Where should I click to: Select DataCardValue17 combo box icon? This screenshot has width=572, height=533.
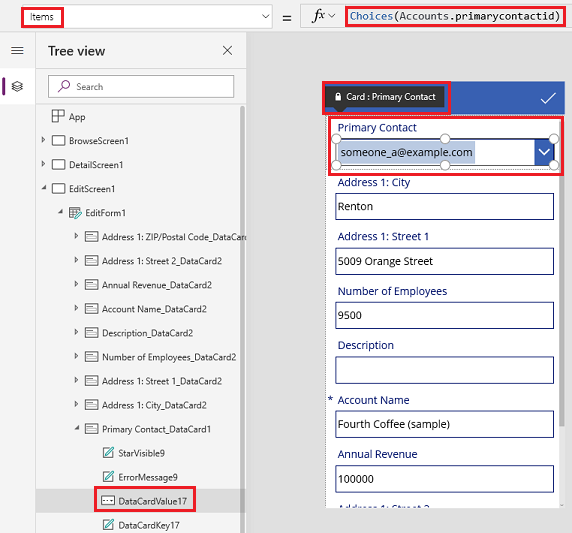108,501
